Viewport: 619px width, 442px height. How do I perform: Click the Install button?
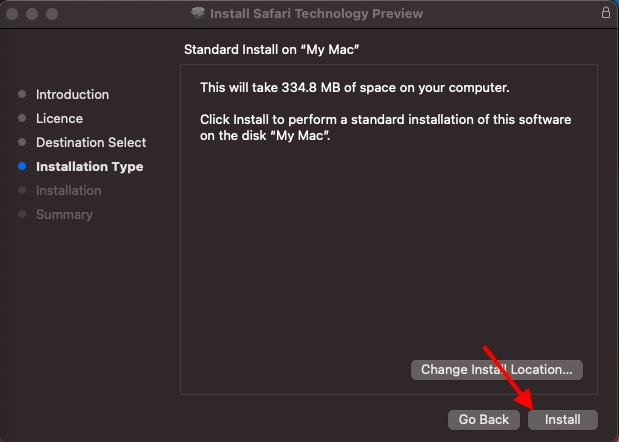(x=563, y=420)
